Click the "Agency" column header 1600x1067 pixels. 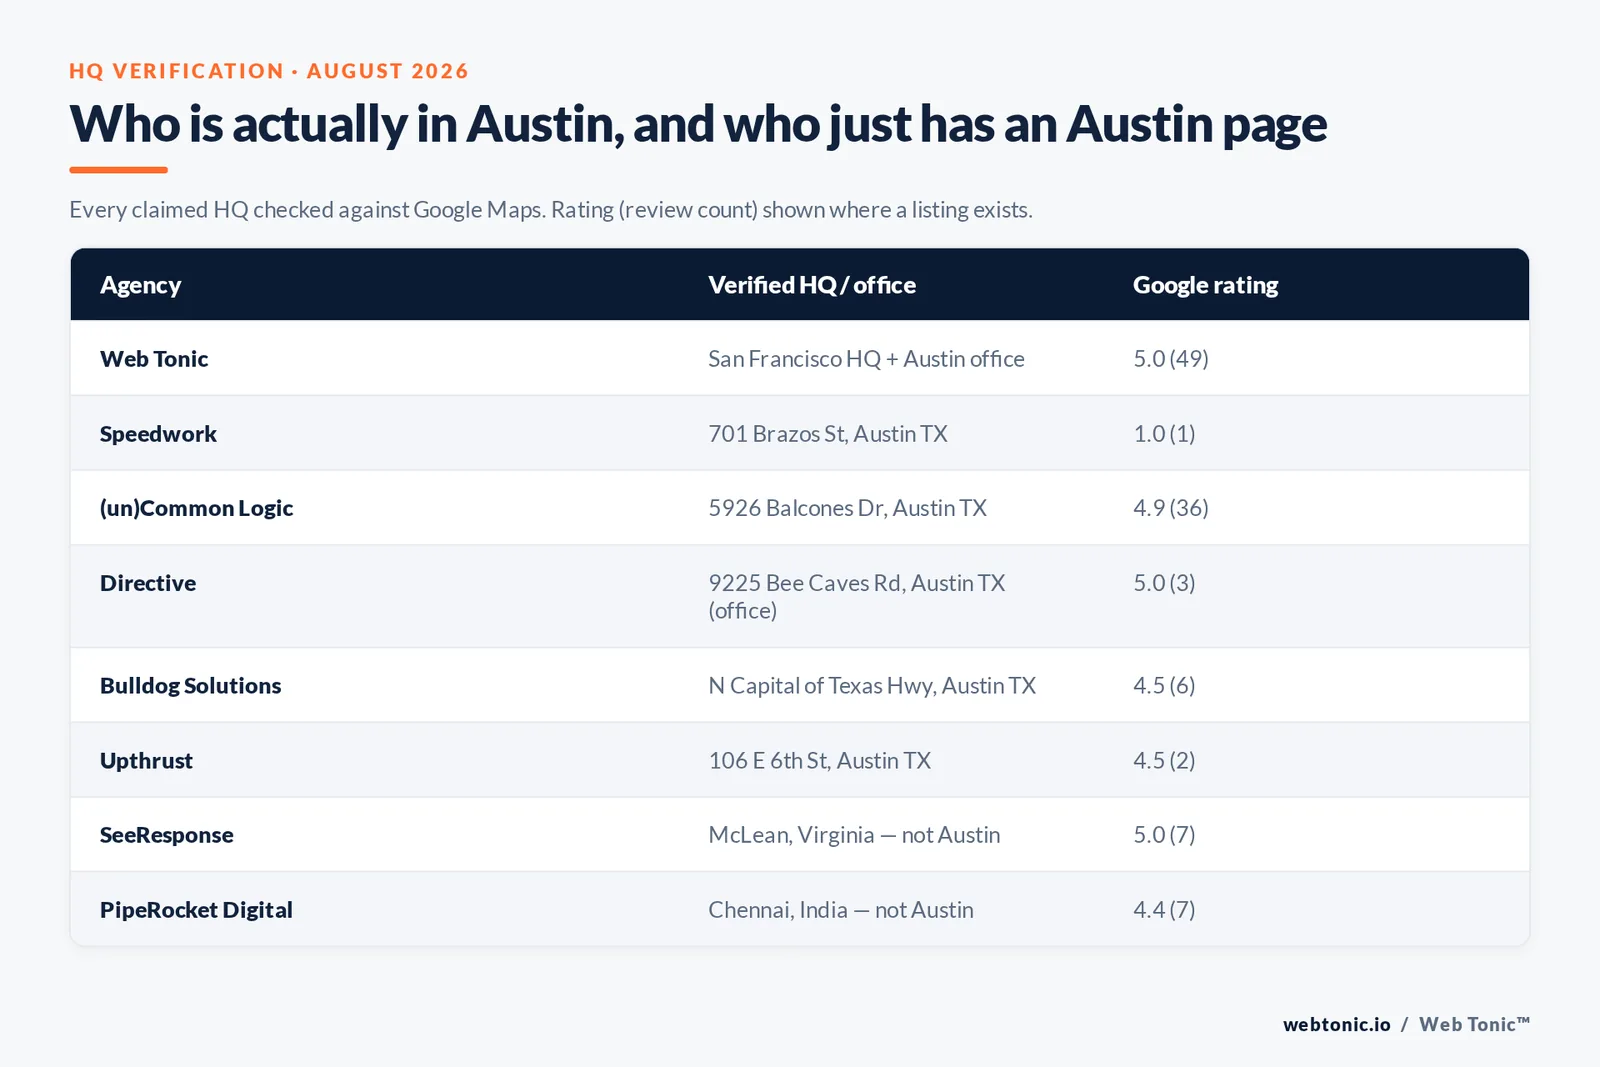point(140,285)
